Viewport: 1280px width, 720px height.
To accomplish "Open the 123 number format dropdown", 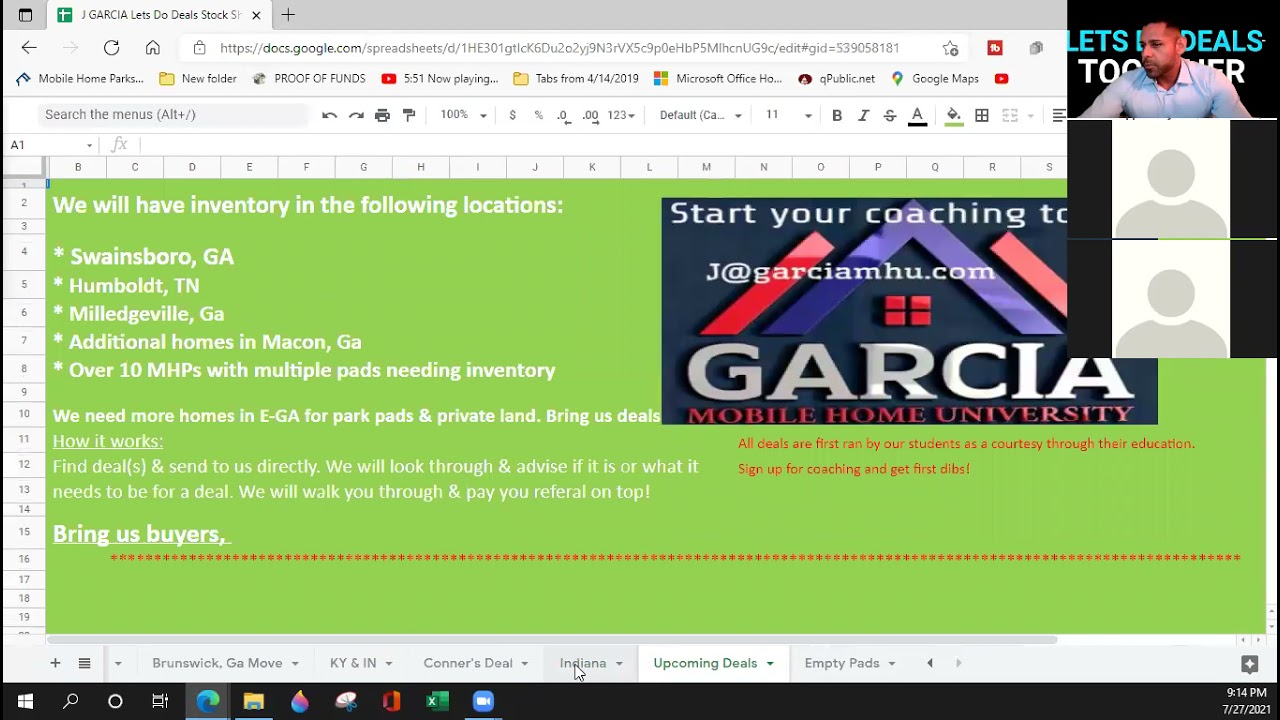I will (621, 115).
